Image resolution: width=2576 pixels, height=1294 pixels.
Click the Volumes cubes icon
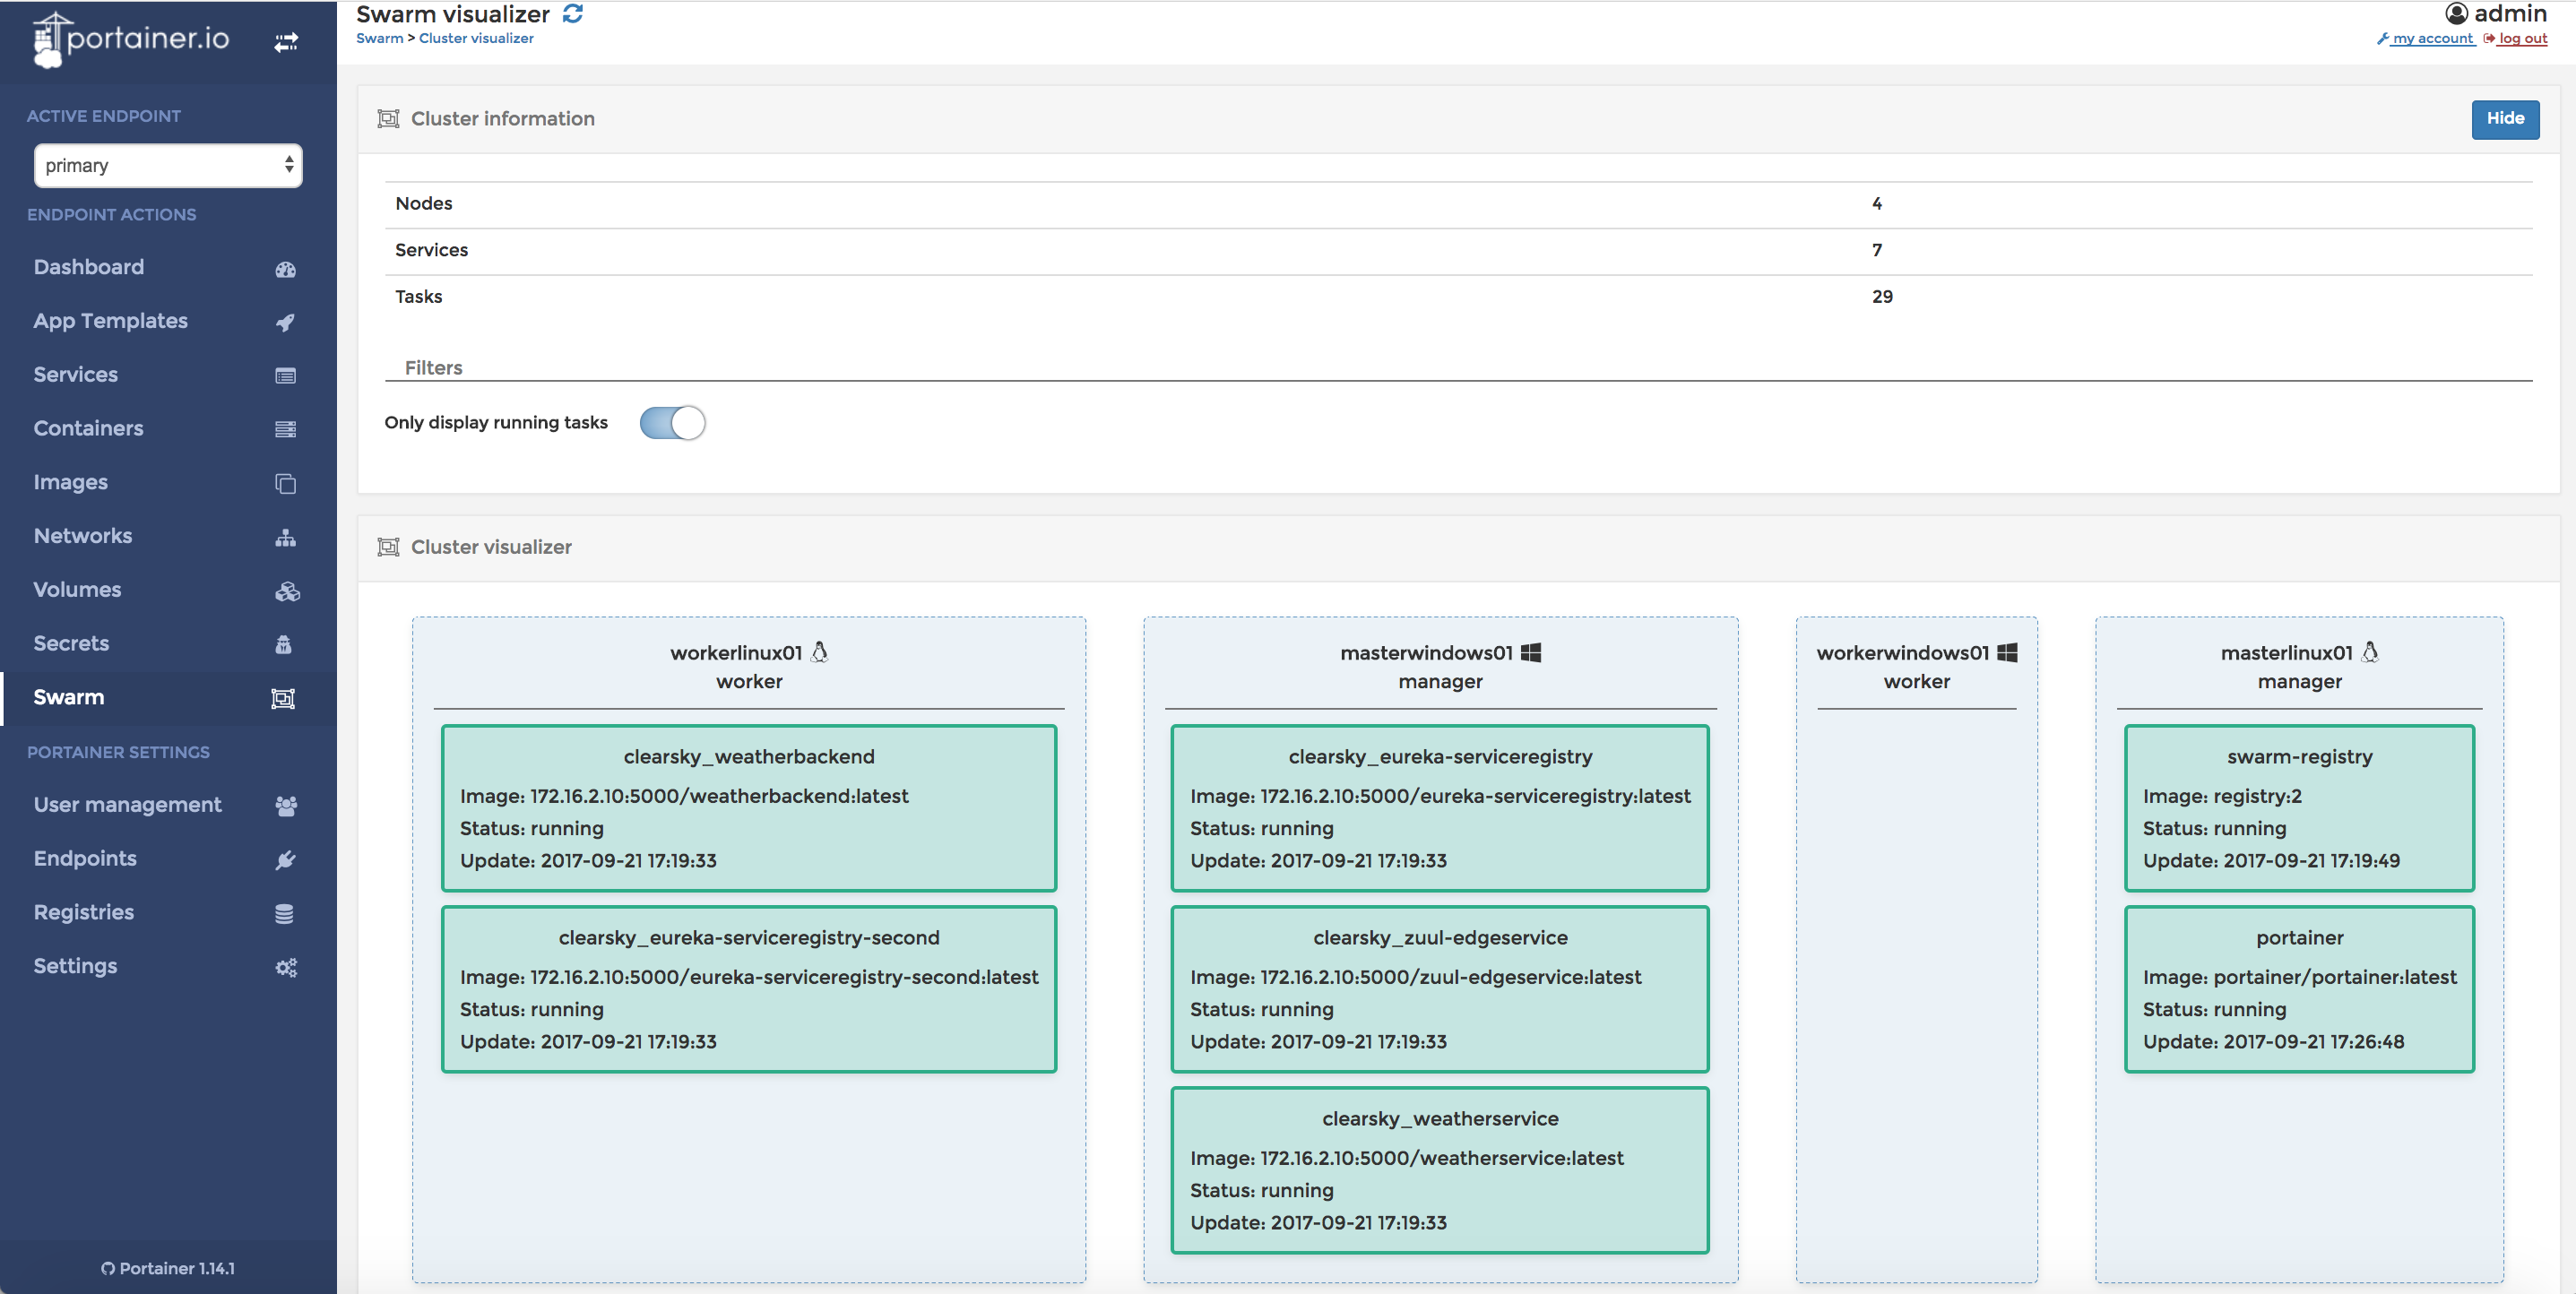pos(286,591)
